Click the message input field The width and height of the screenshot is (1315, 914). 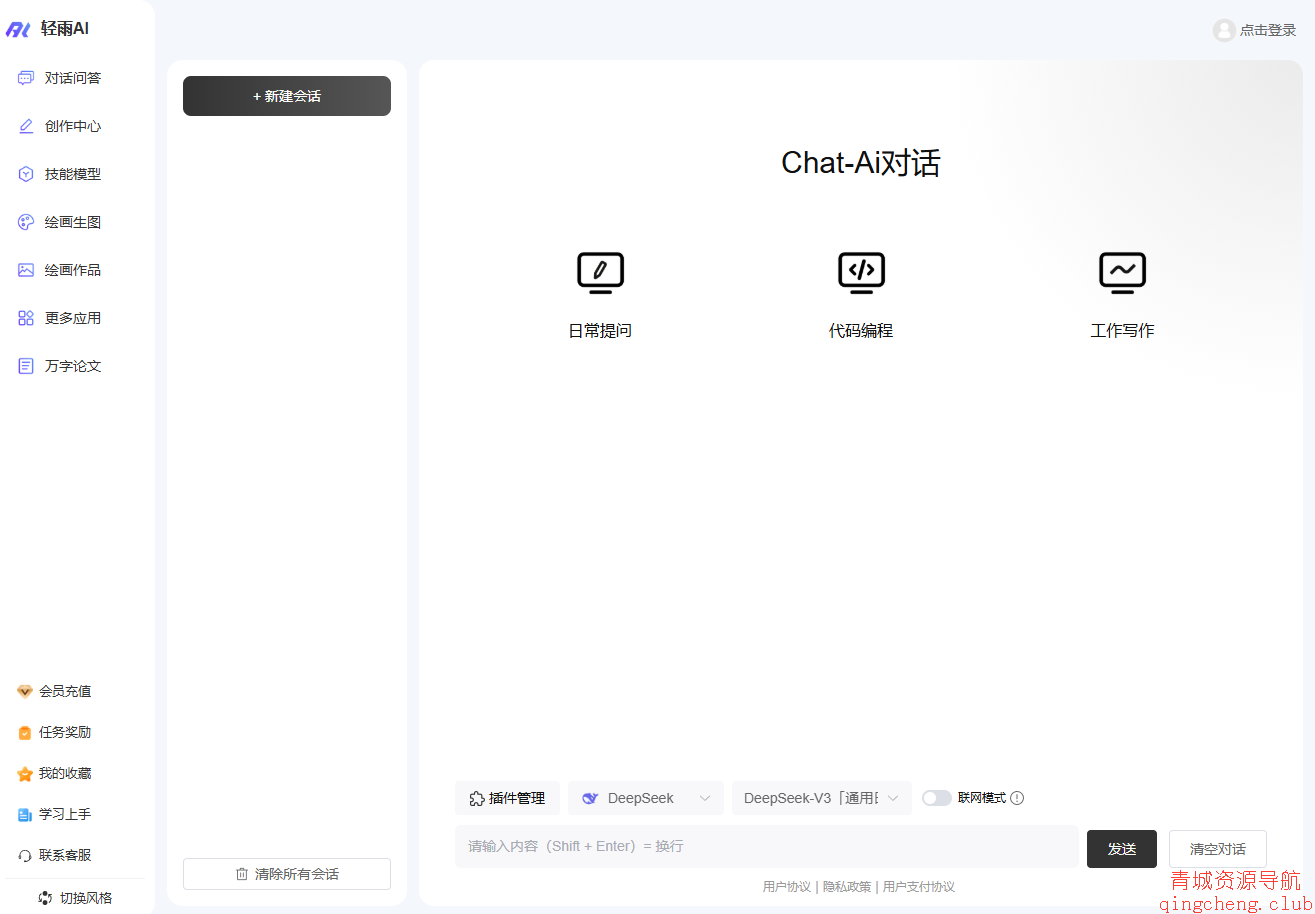[x=766, y=846]
